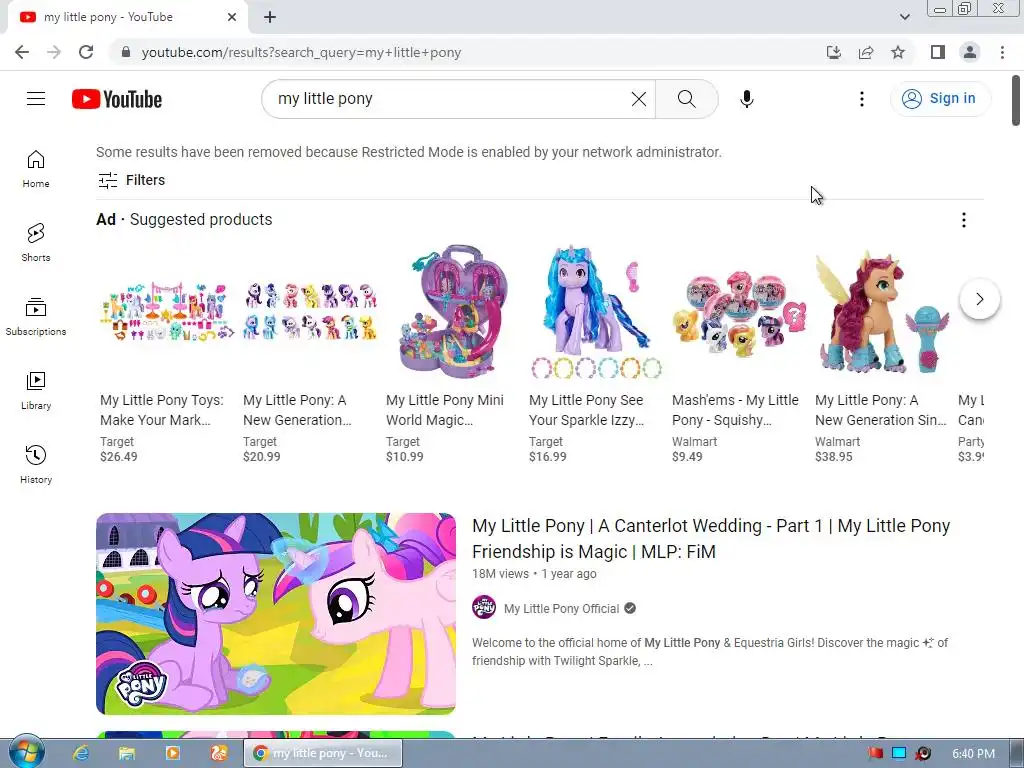The image size is (1024, 768).
Task: Click the Mash'ems - My Little Pony Squishy title
Action: pyautogui.click(x=735, y=410)
